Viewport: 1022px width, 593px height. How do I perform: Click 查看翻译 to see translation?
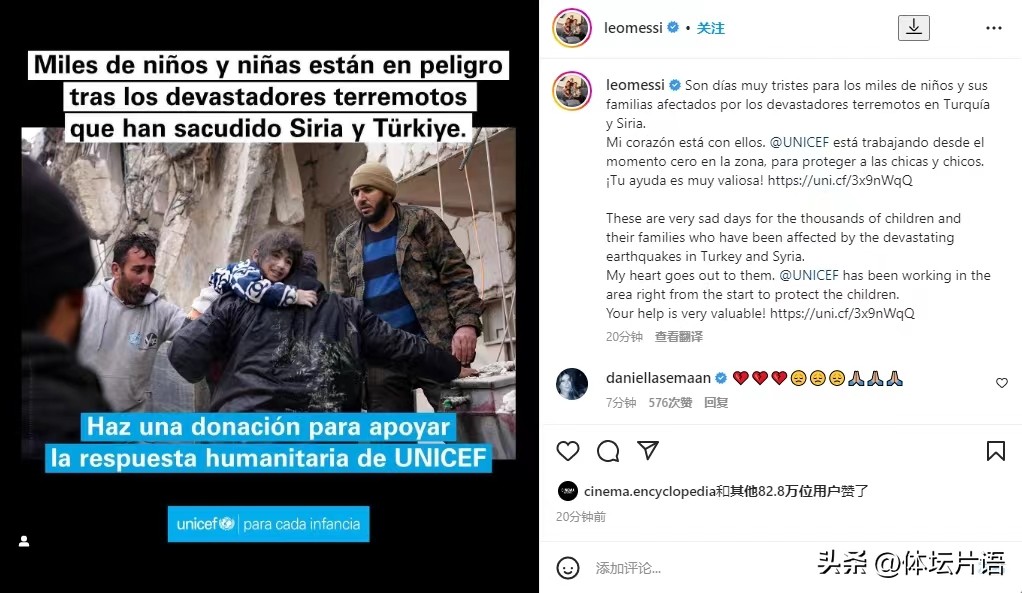tap(679, 336)
